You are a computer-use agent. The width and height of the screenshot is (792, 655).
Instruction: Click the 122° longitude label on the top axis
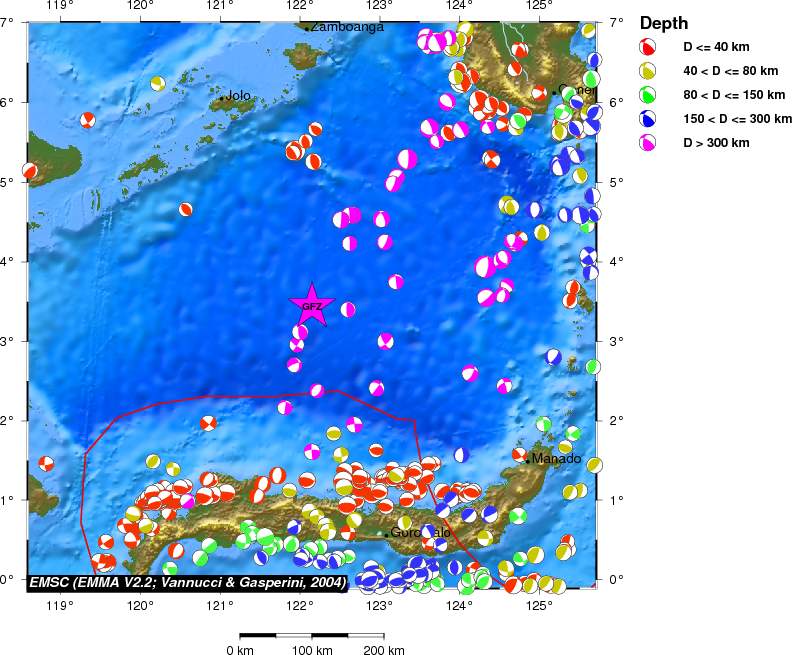pos(299,8)
